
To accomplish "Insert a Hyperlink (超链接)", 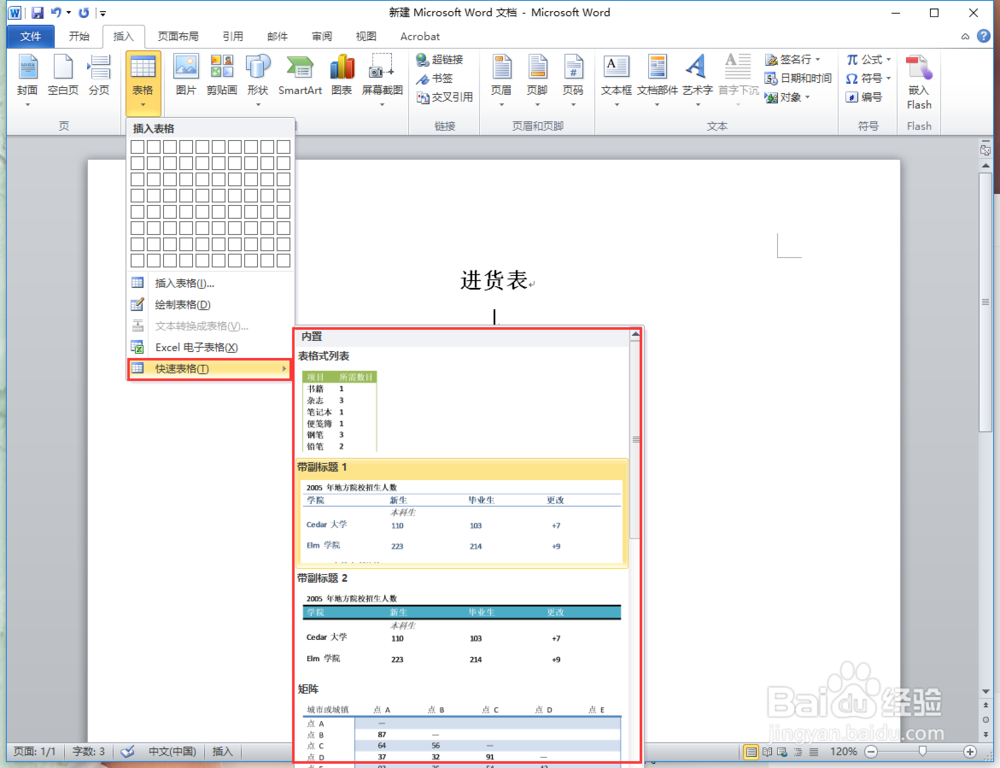I will 439,59.
